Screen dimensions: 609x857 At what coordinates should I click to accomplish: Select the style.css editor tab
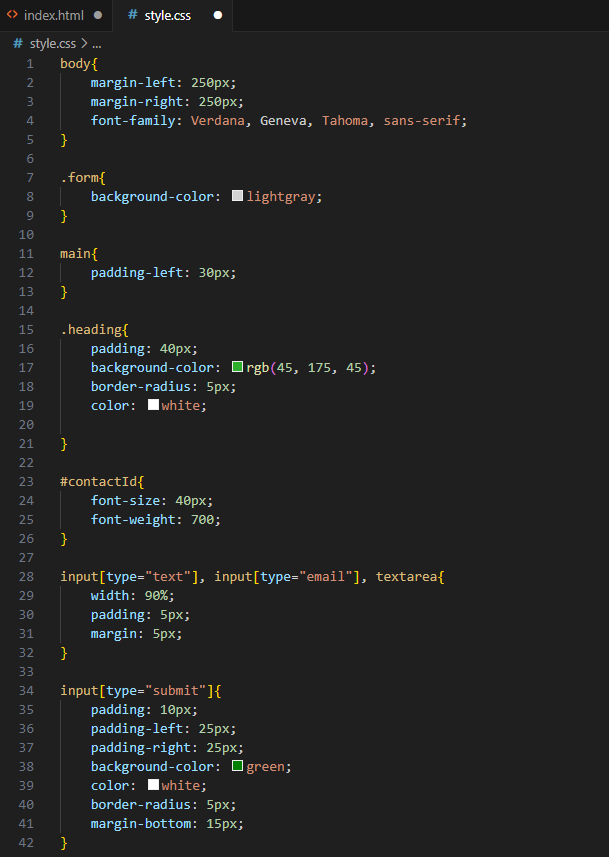click(x=172, y=15)
